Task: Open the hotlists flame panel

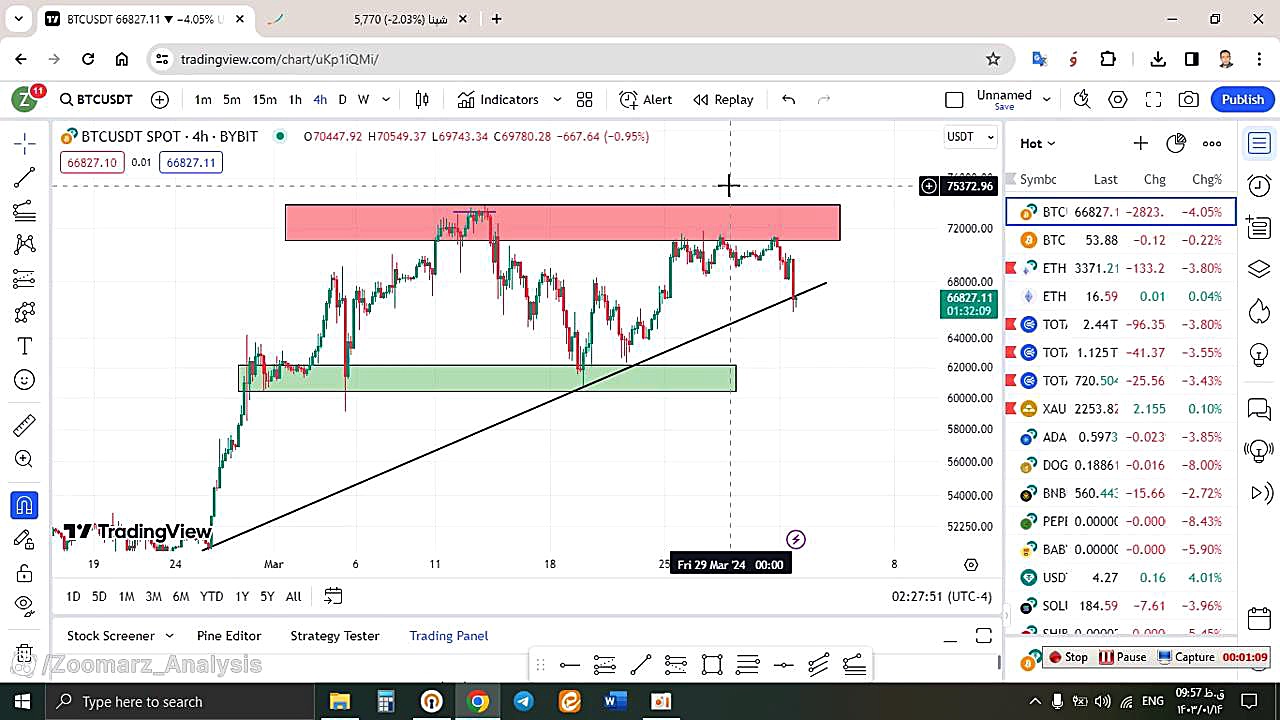Action: [x=1259, y=311]
